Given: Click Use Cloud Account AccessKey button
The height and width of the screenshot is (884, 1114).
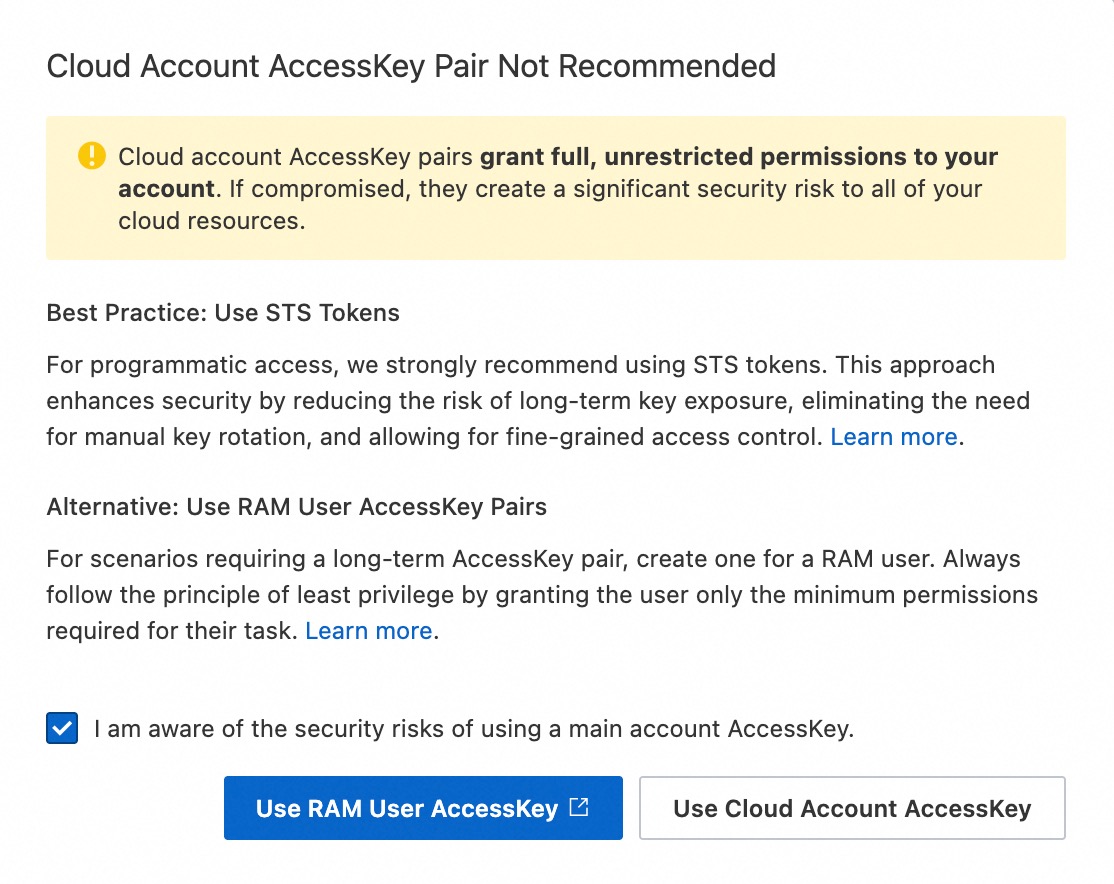Looking at the screenshot, I should coord(852,808).
